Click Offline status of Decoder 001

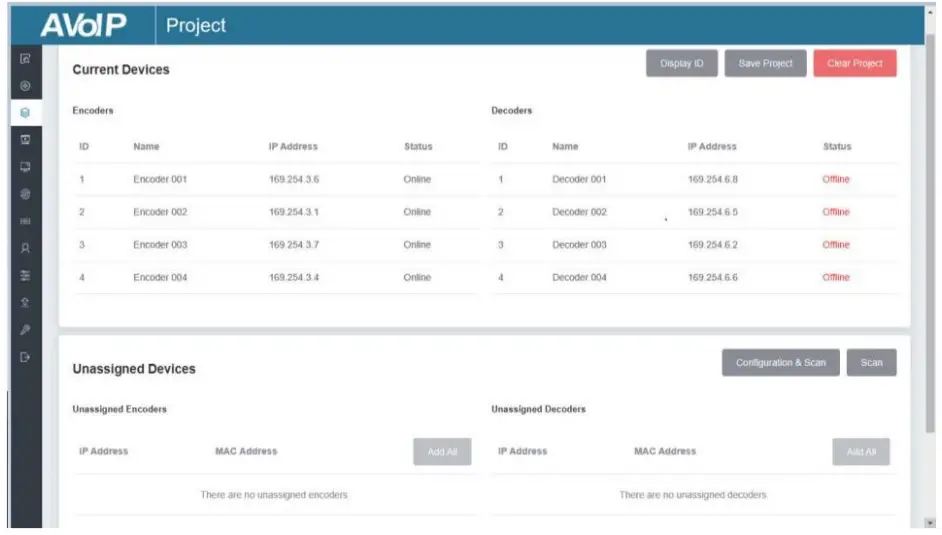836,179
